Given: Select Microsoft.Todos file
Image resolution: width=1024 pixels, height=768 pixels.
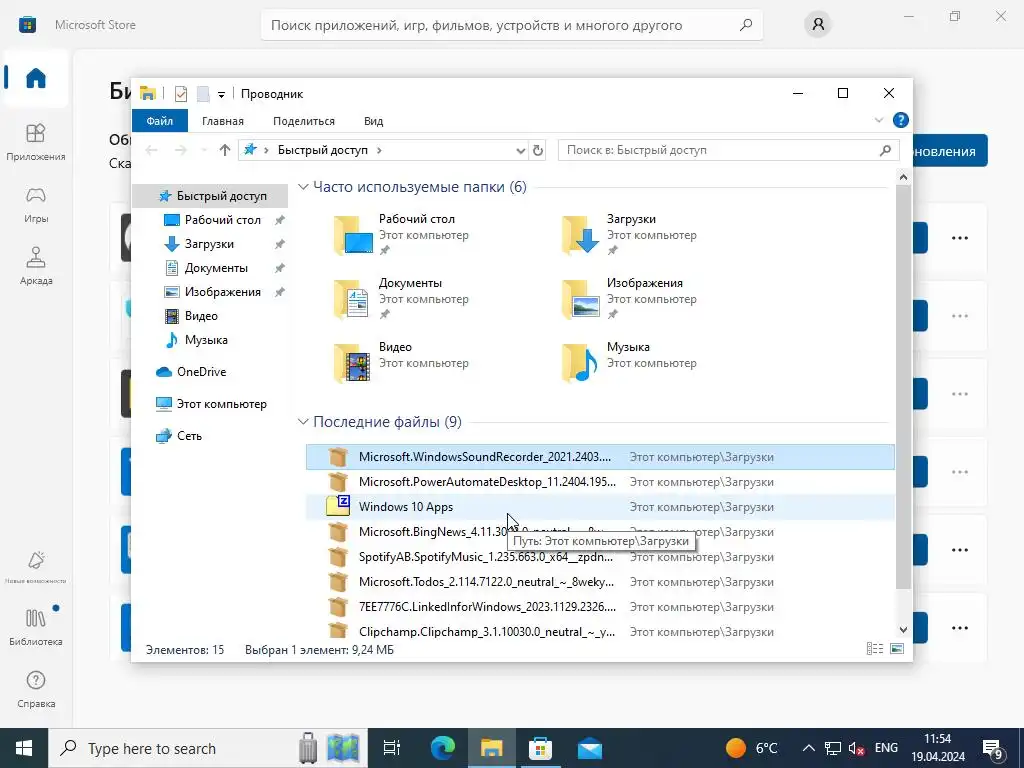Looking at the screenshot, I should tap(600, 582).
